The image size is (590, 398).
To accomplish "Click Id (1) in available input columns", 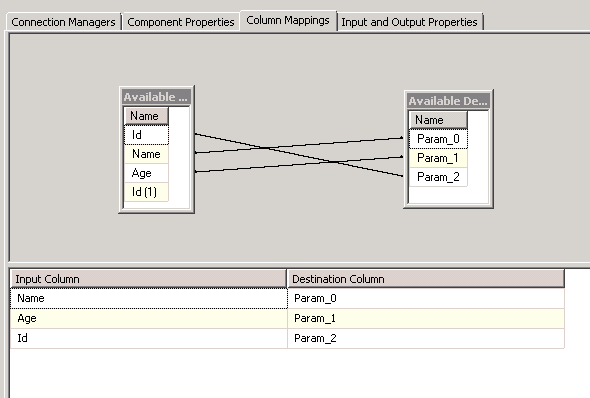I will click(x=146, y=192).
